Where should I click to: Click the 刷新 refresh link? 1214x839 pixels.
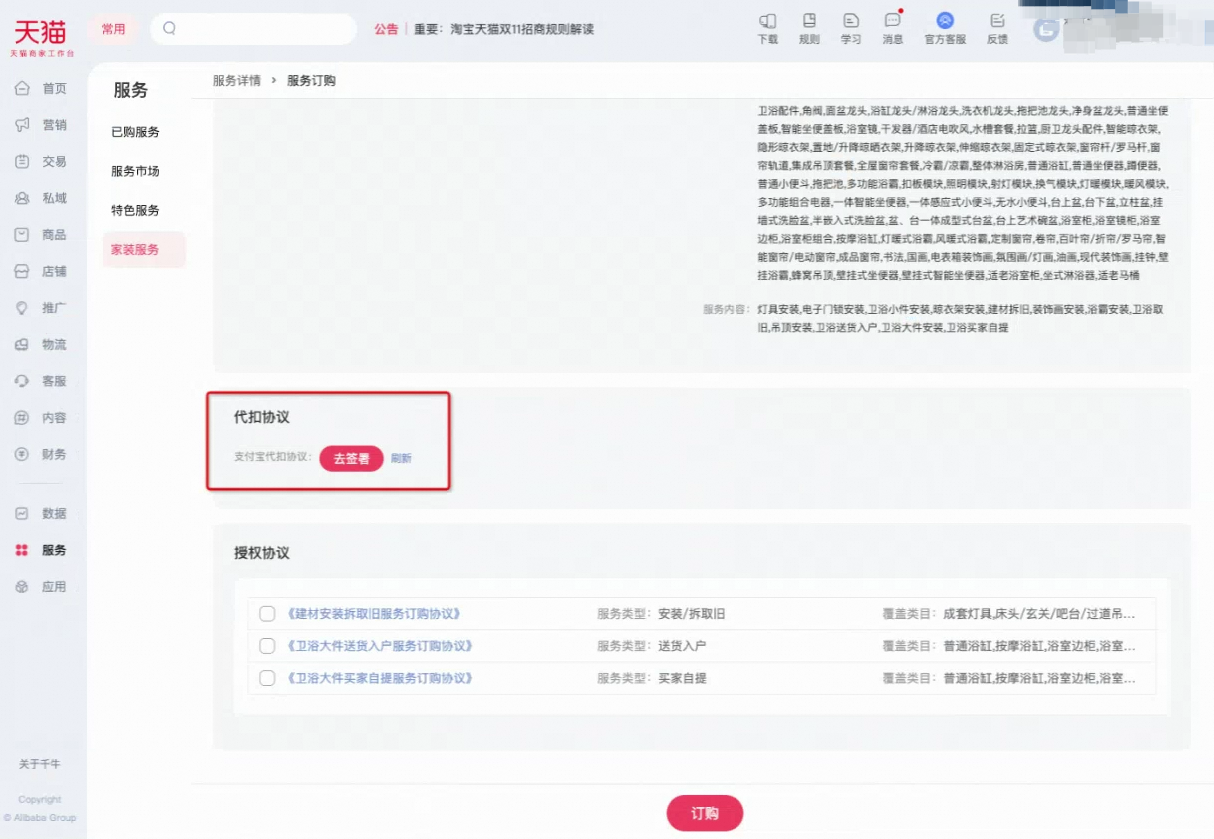point(401,459)
